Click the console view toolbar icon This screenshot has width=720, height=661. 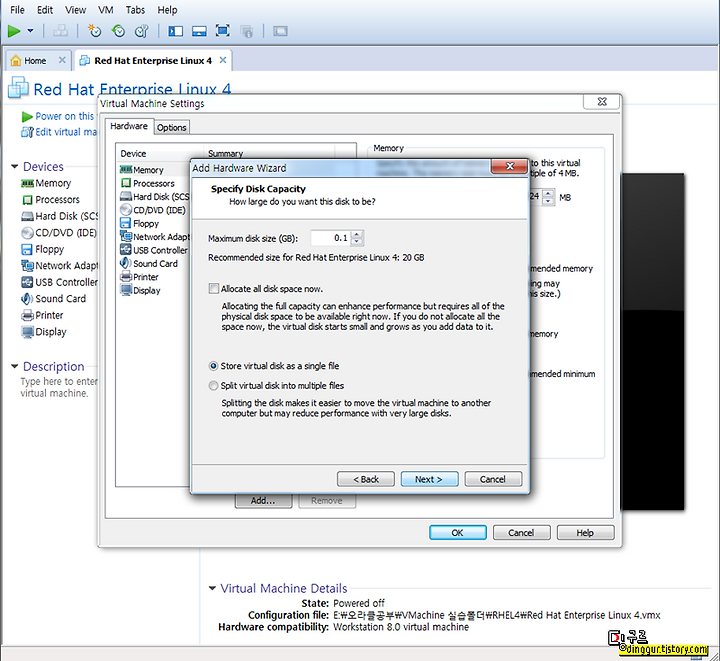[280, 31]
